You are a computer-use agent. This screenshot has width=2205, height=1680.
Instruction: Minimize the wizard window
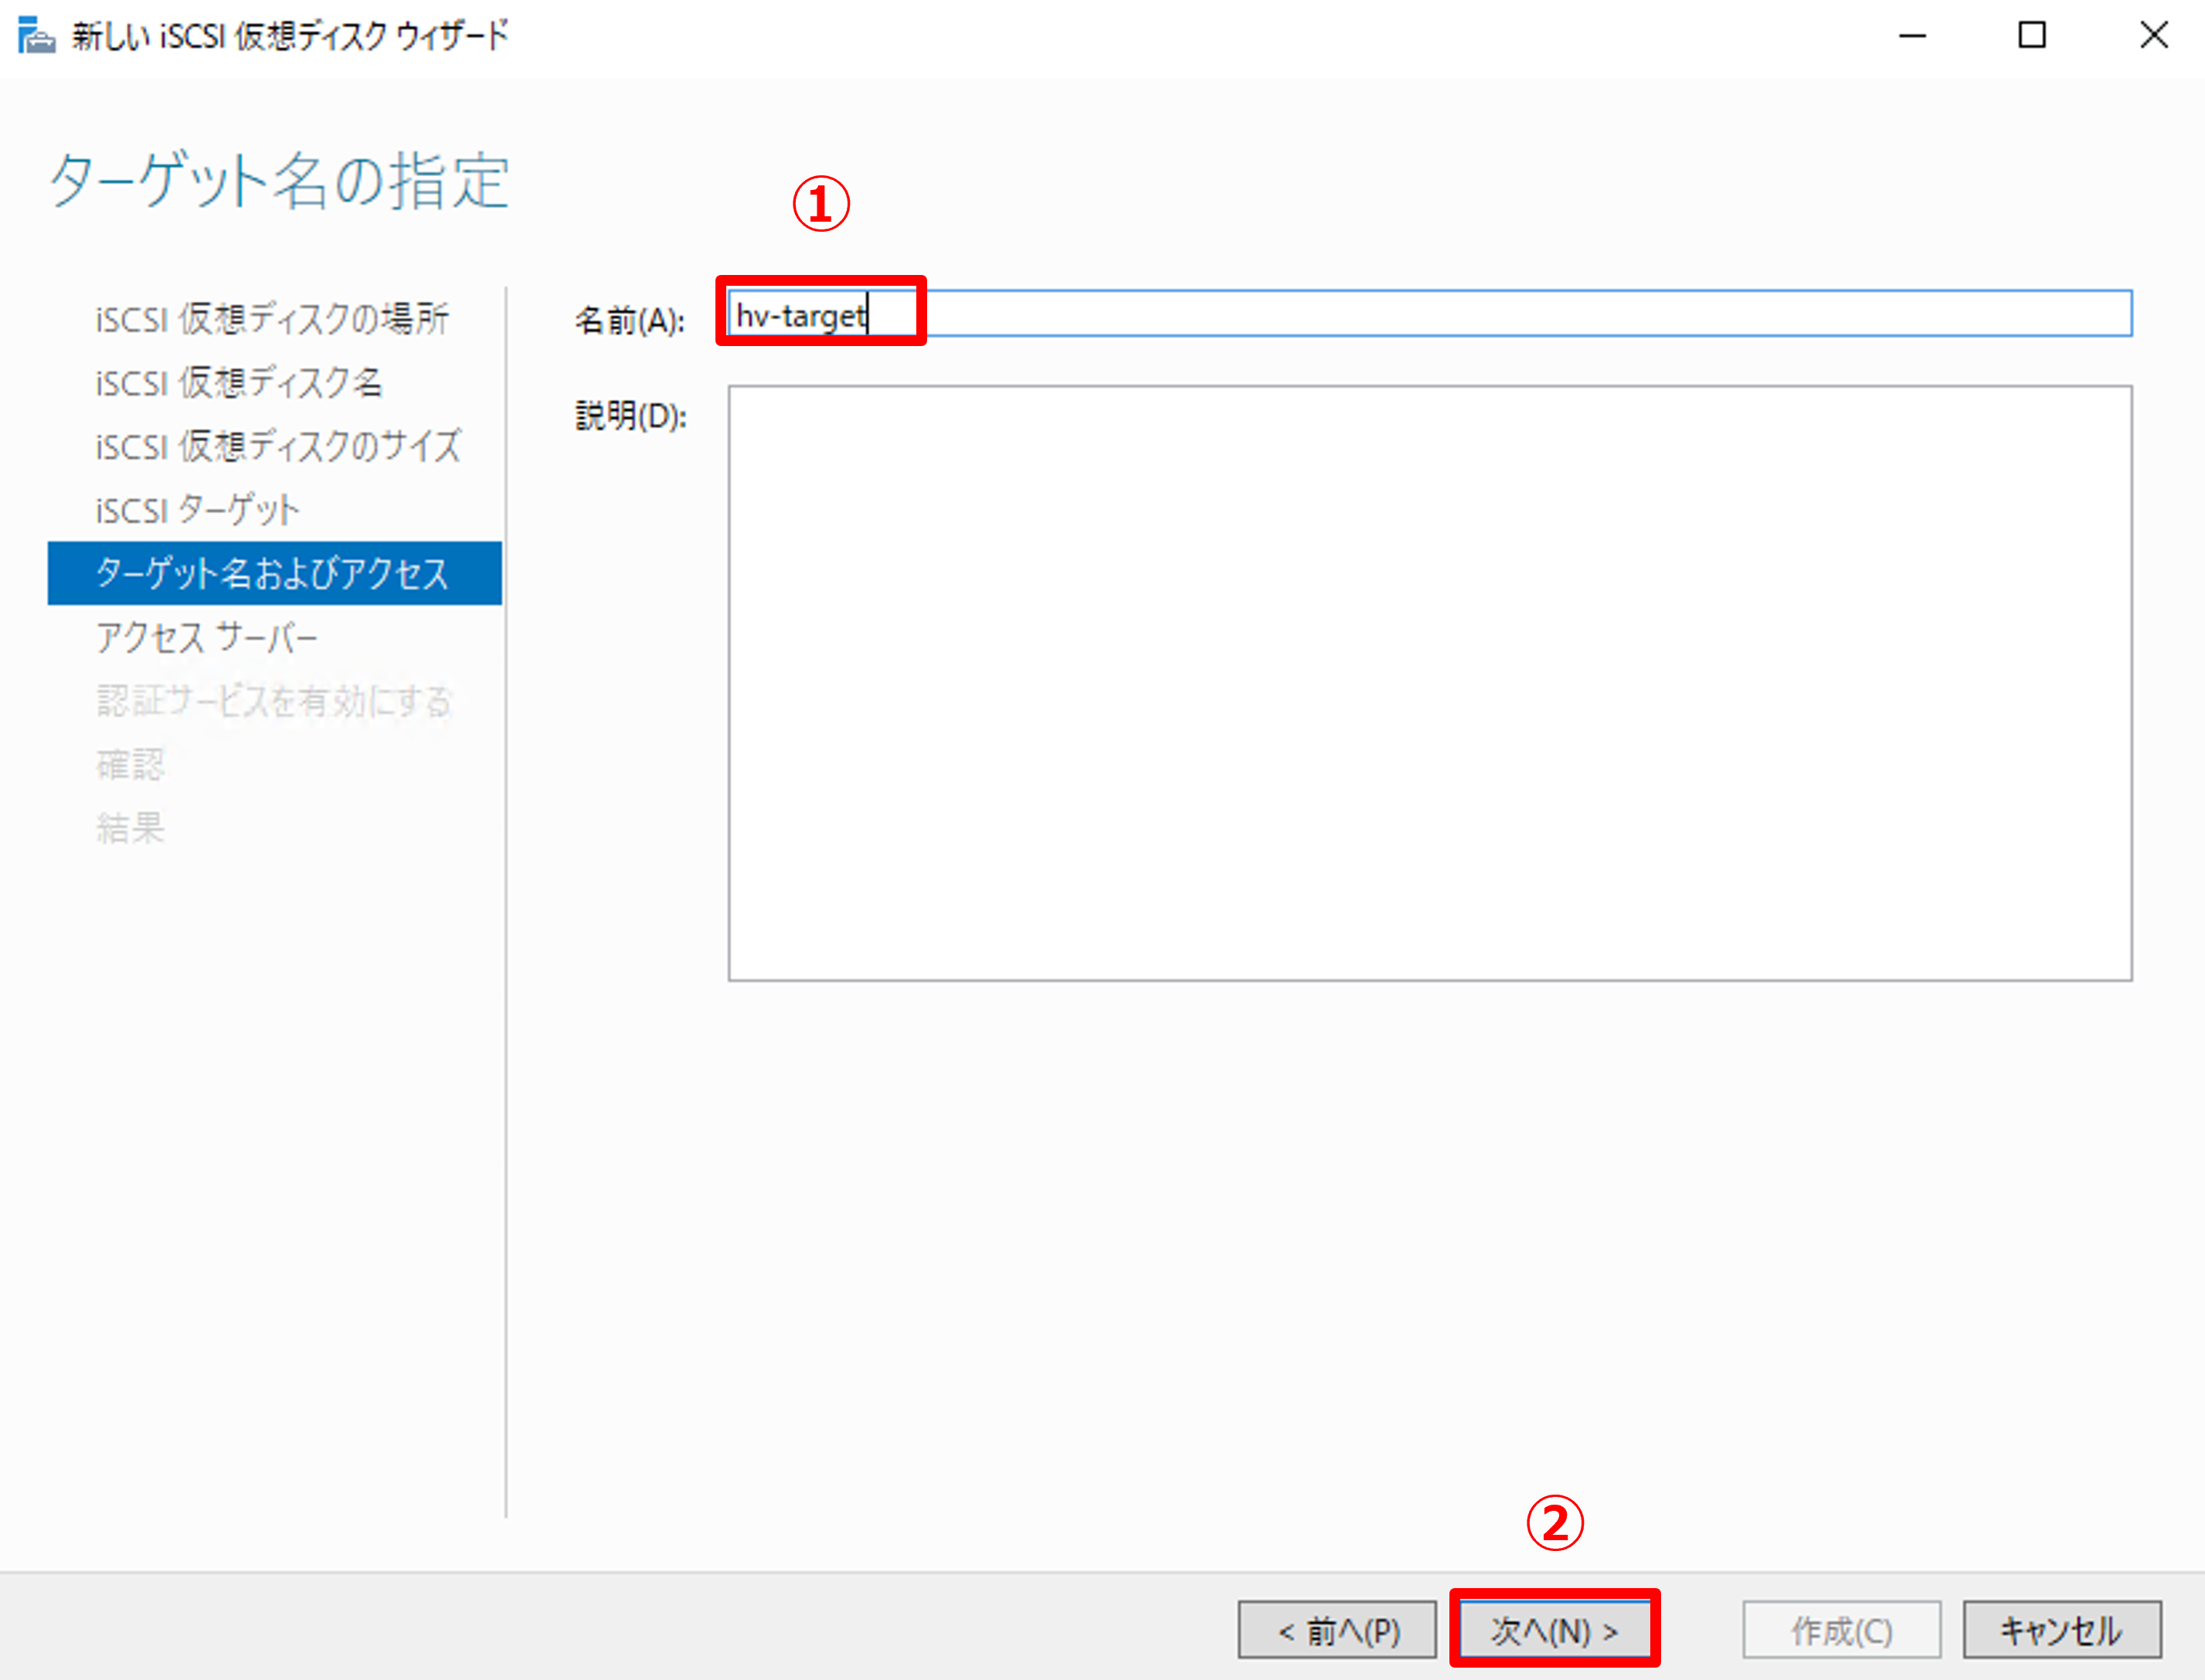pyautogui.click(x=1912, y=36)
